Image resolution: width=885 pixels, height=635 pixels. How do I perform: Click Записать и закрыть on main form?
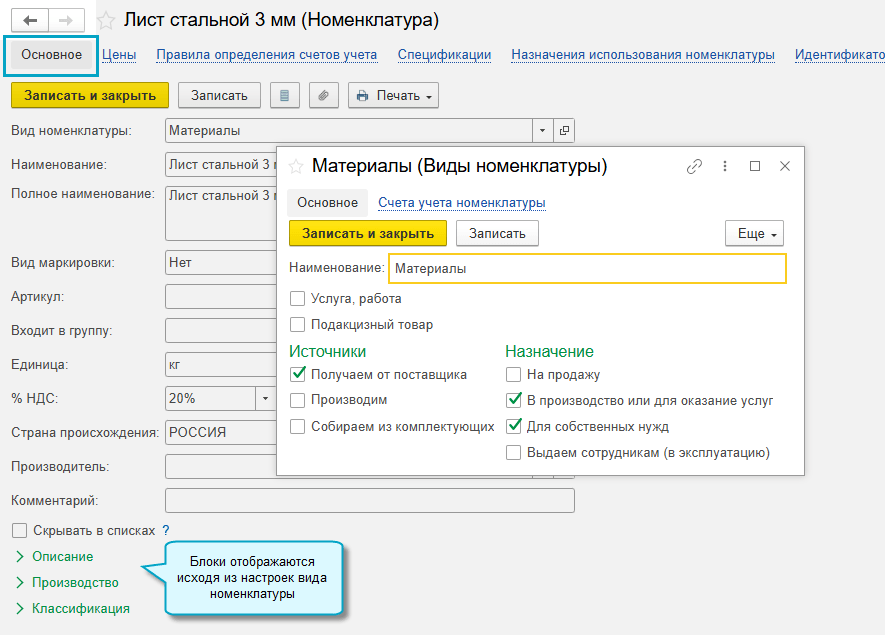pos(90,95)
